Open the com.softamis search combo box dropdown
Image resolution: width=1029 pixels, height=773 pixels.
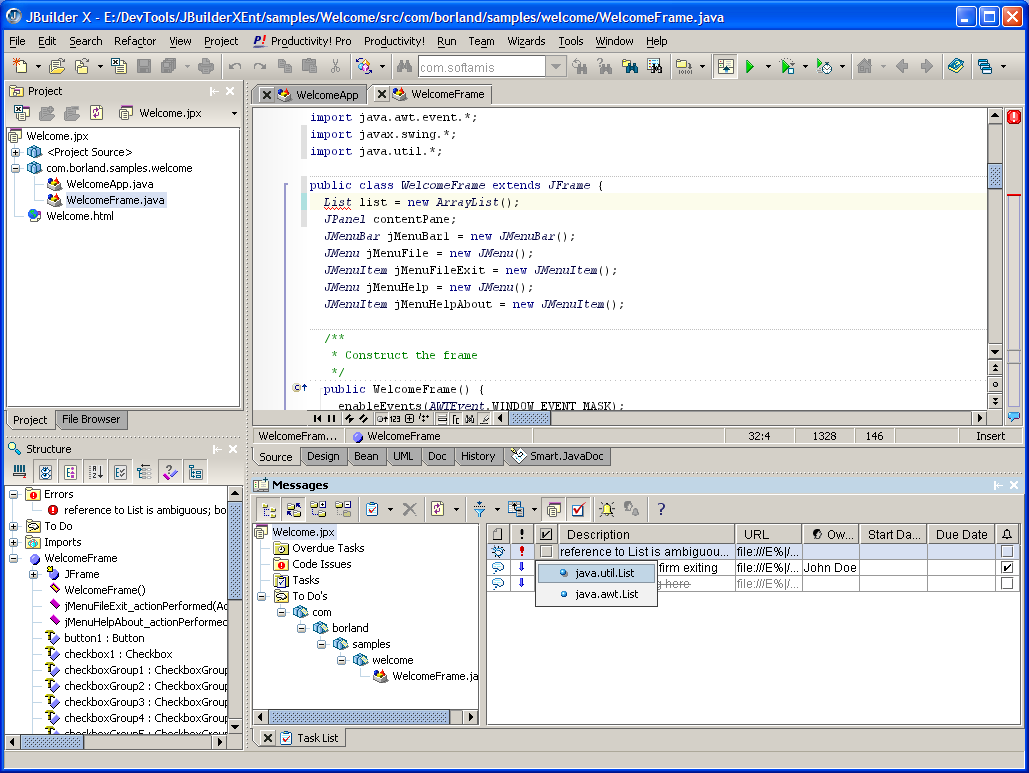tap(556, 67)
